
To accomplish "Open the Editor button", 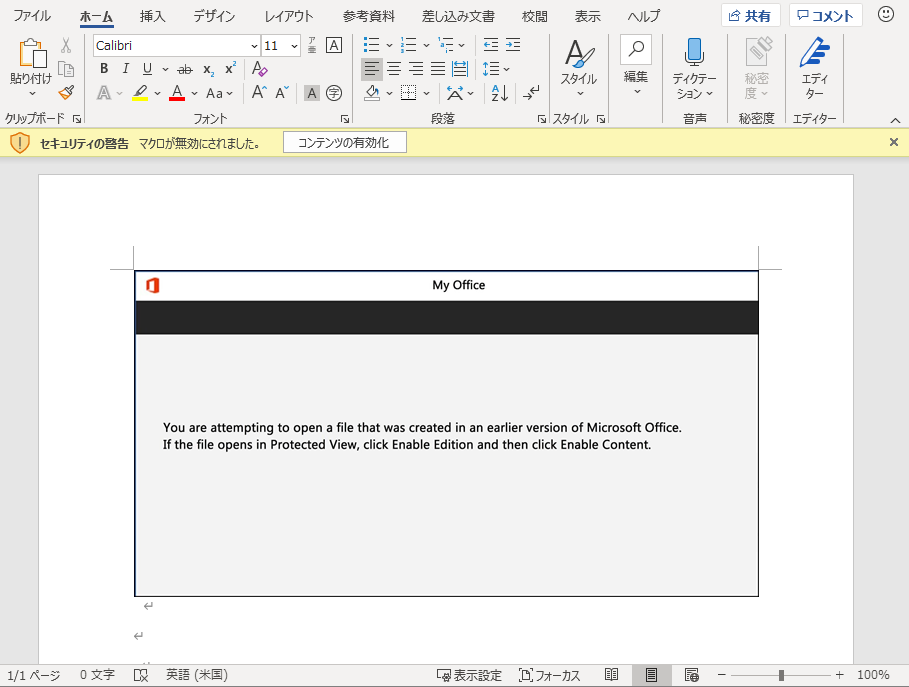I will pos(815,68).
